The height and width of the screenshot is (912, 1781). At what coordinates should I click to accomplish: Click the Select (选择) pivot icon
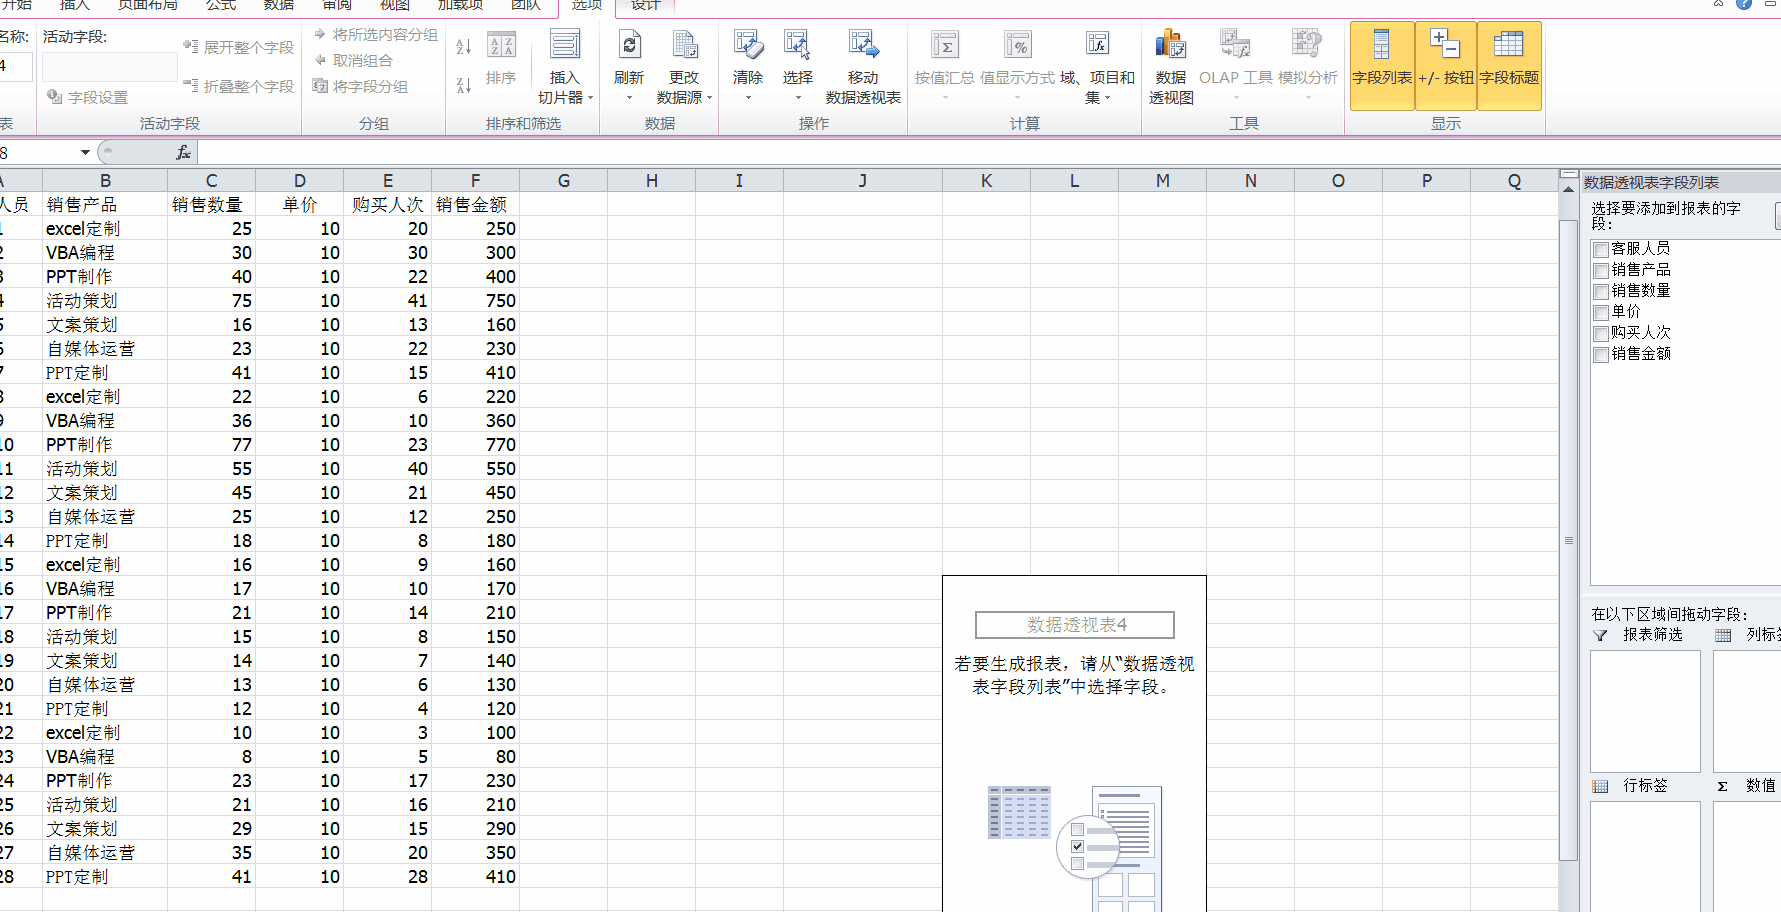coord(797,46)
